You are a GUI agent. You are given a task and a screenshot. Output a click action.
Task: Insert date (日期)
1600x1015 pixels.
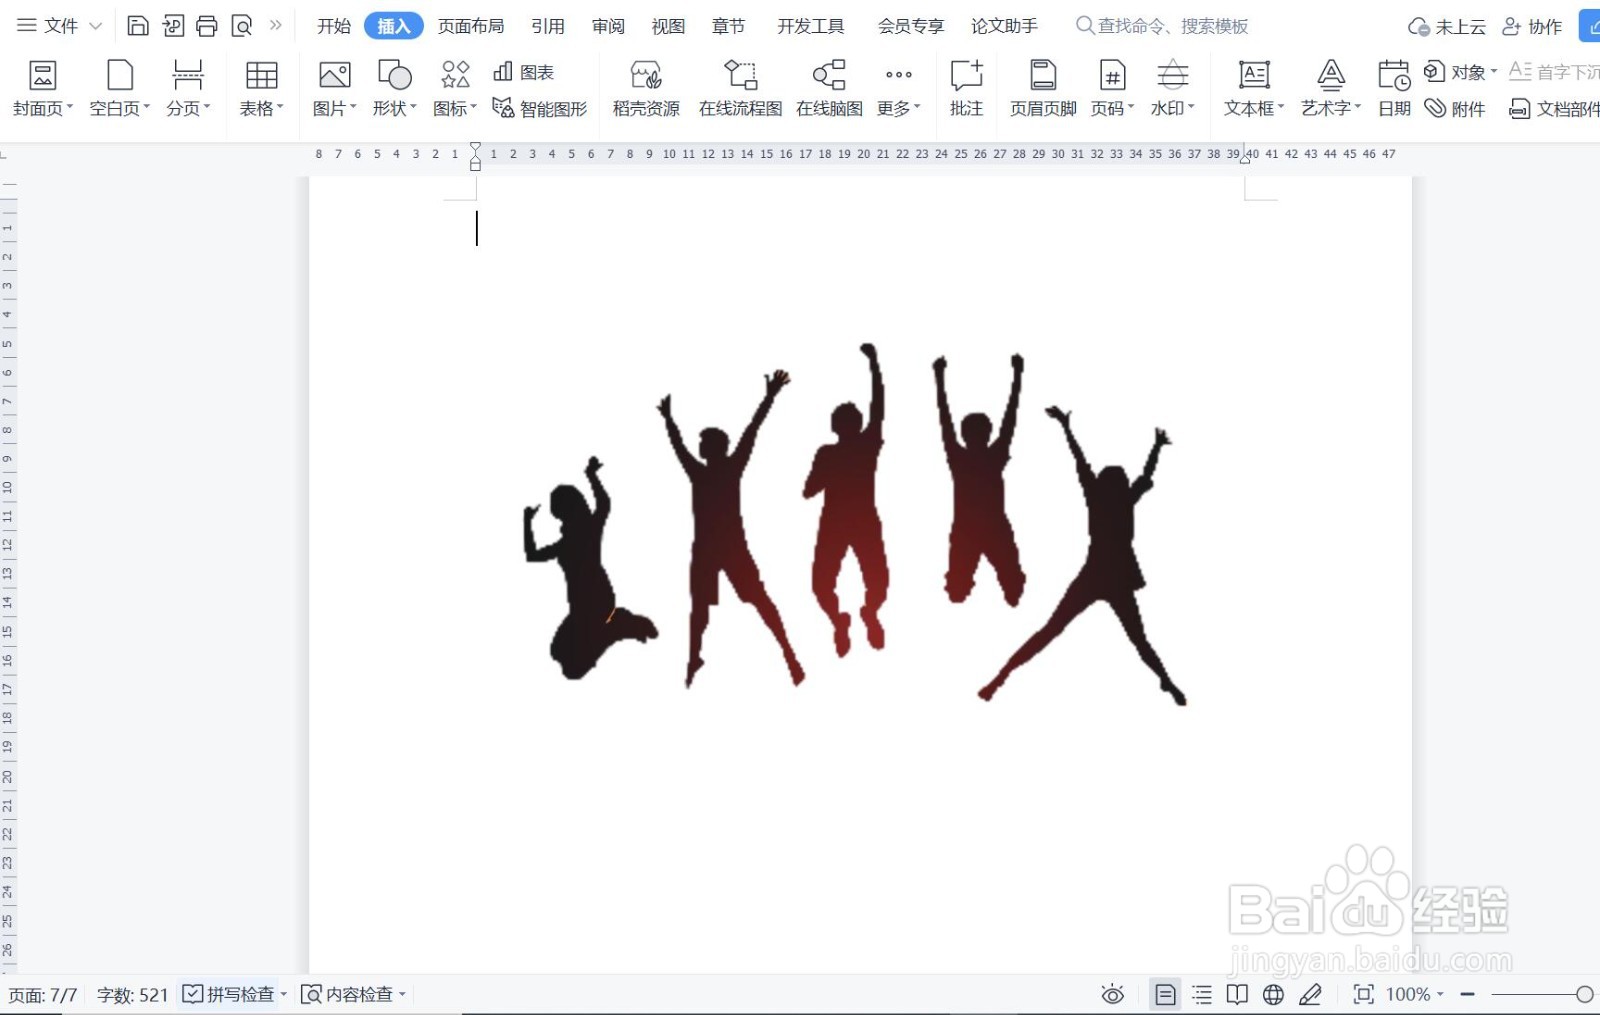click(1394, 88)
